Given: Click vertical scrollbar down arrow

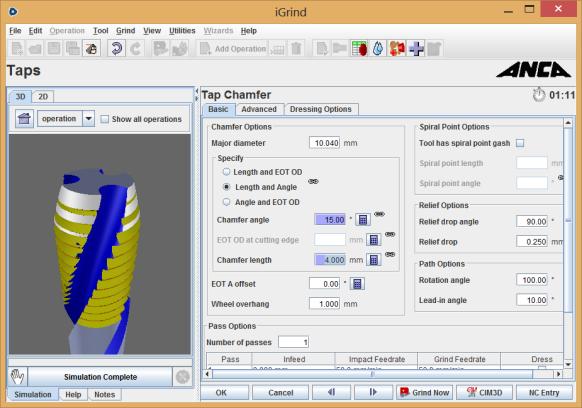Looking at the screenshot, I should 568,365.
